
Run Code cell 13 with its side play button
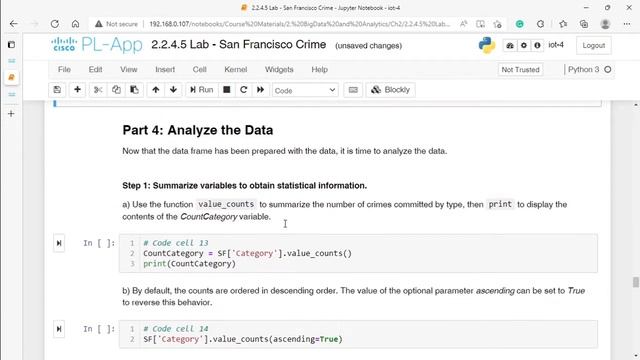[59, 243]
